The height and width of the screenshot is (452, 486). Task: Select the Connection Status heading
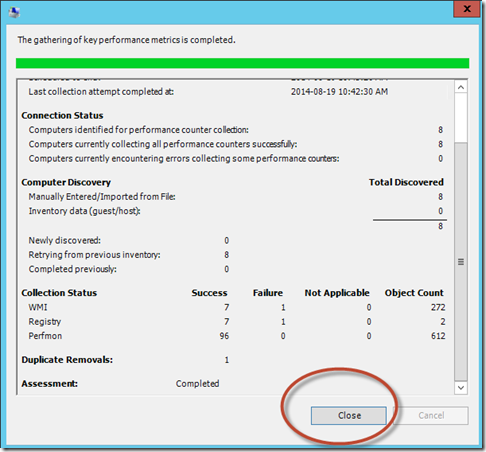[62, 116]
